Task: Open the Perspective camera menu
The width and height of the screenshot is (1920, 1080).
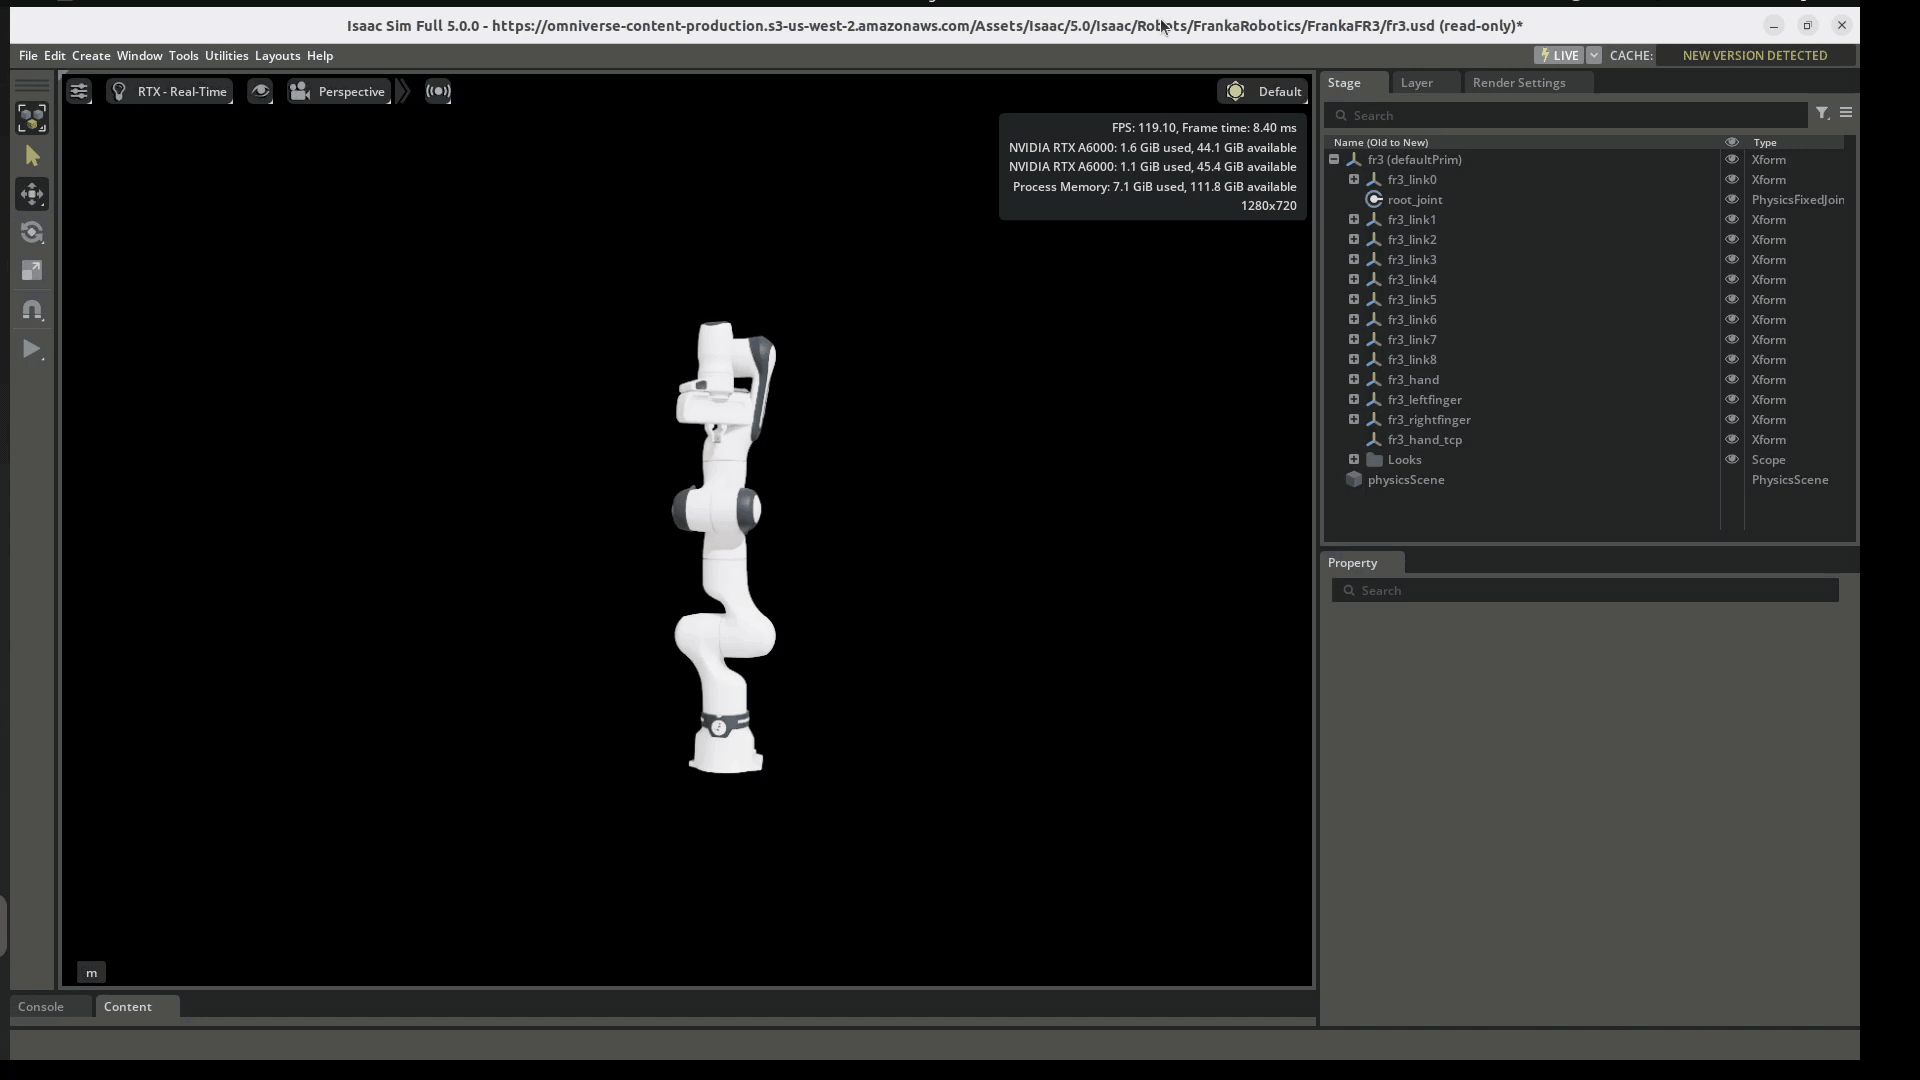Action: pyautogui.click(x=339, y=91)
